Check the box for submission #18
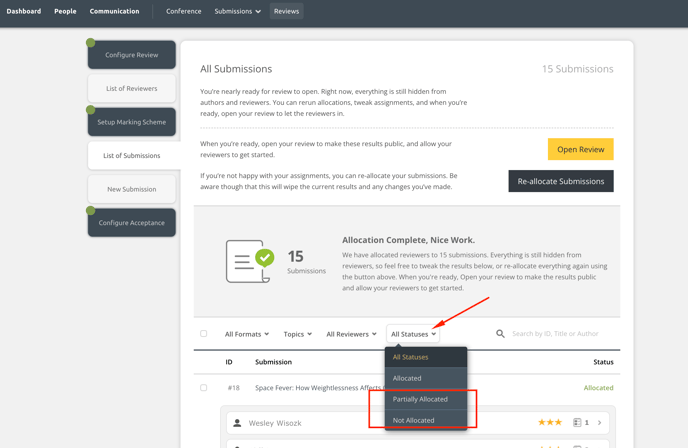 [x=204, y=388]
